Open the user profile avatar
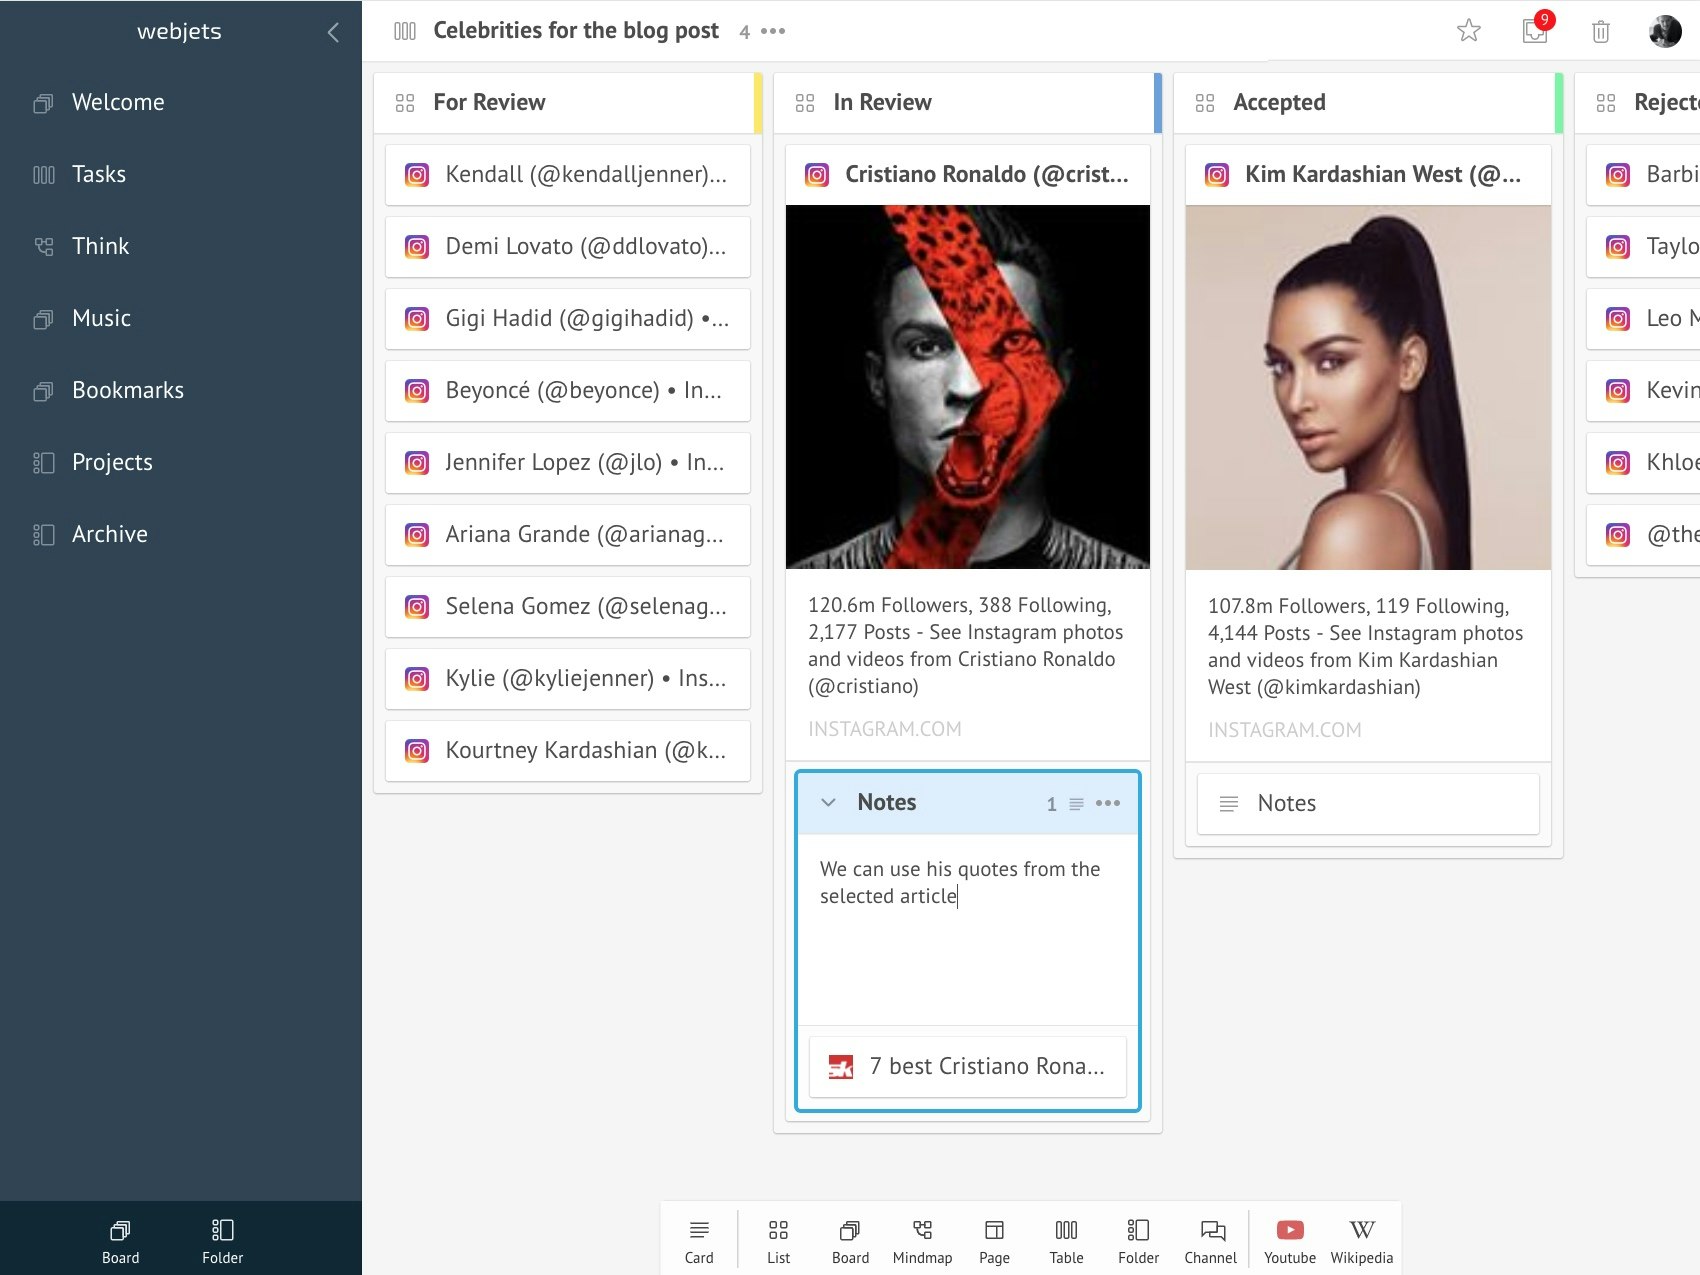The height and width of the screenshot is (1275, 1700). (1665, 31)
